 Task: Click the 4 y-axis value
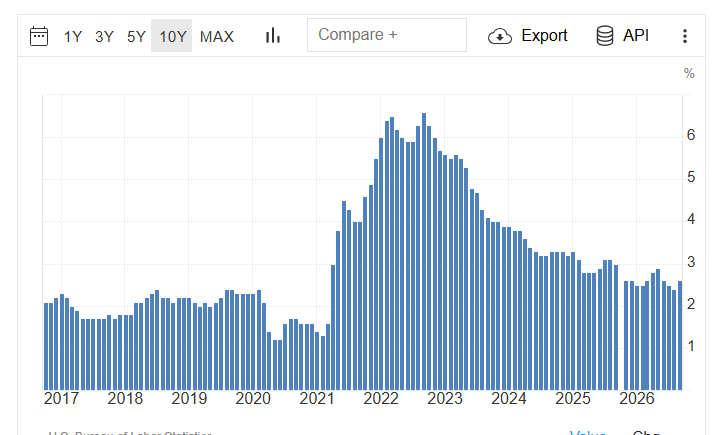pos(691,219)
